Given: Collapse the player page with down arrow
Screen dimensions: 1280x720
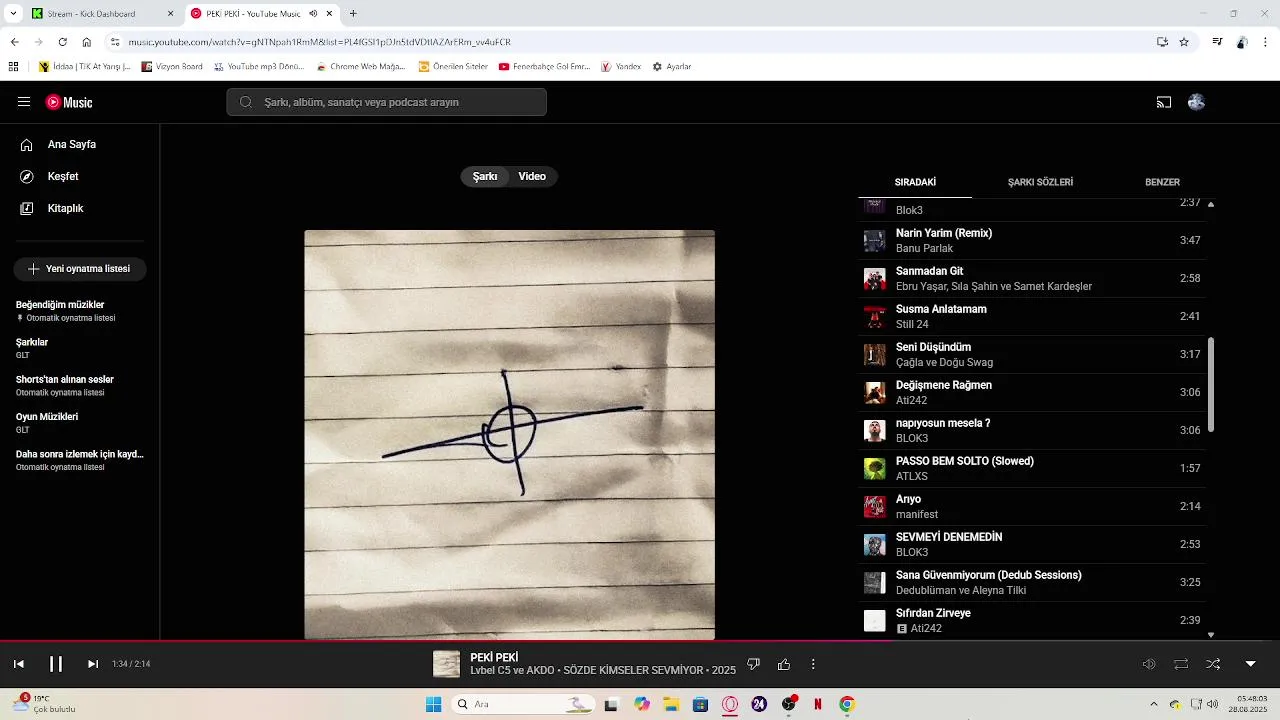Looking at the screenshot, I should click(x=1250, y=664).
